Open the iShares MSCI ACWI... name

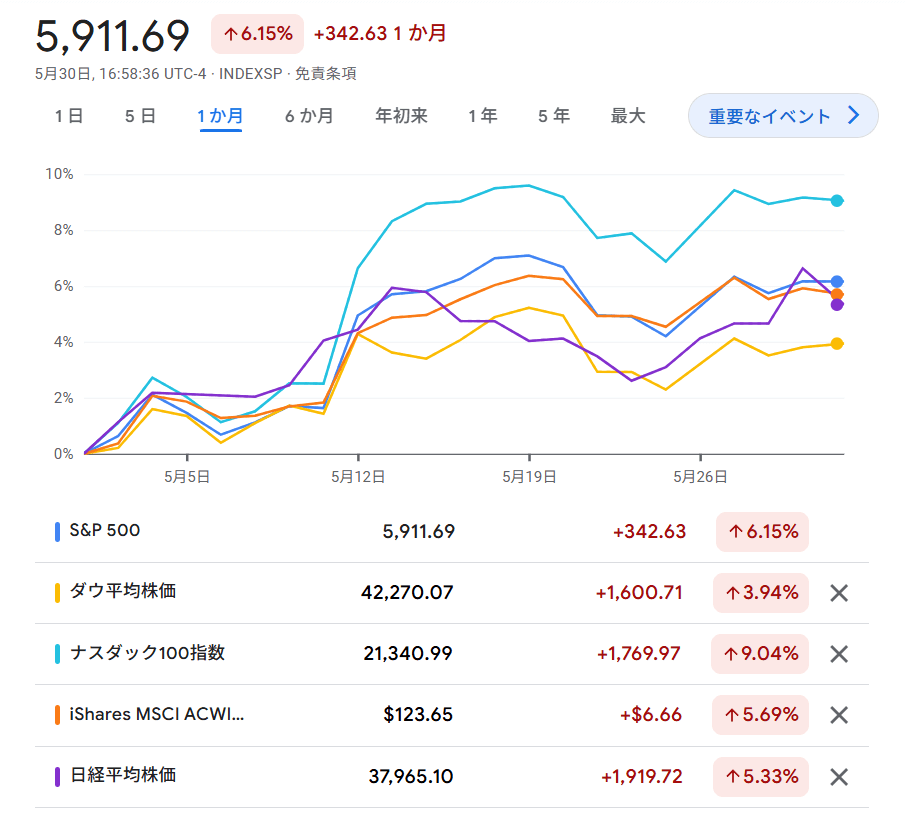tap(157, 714)
